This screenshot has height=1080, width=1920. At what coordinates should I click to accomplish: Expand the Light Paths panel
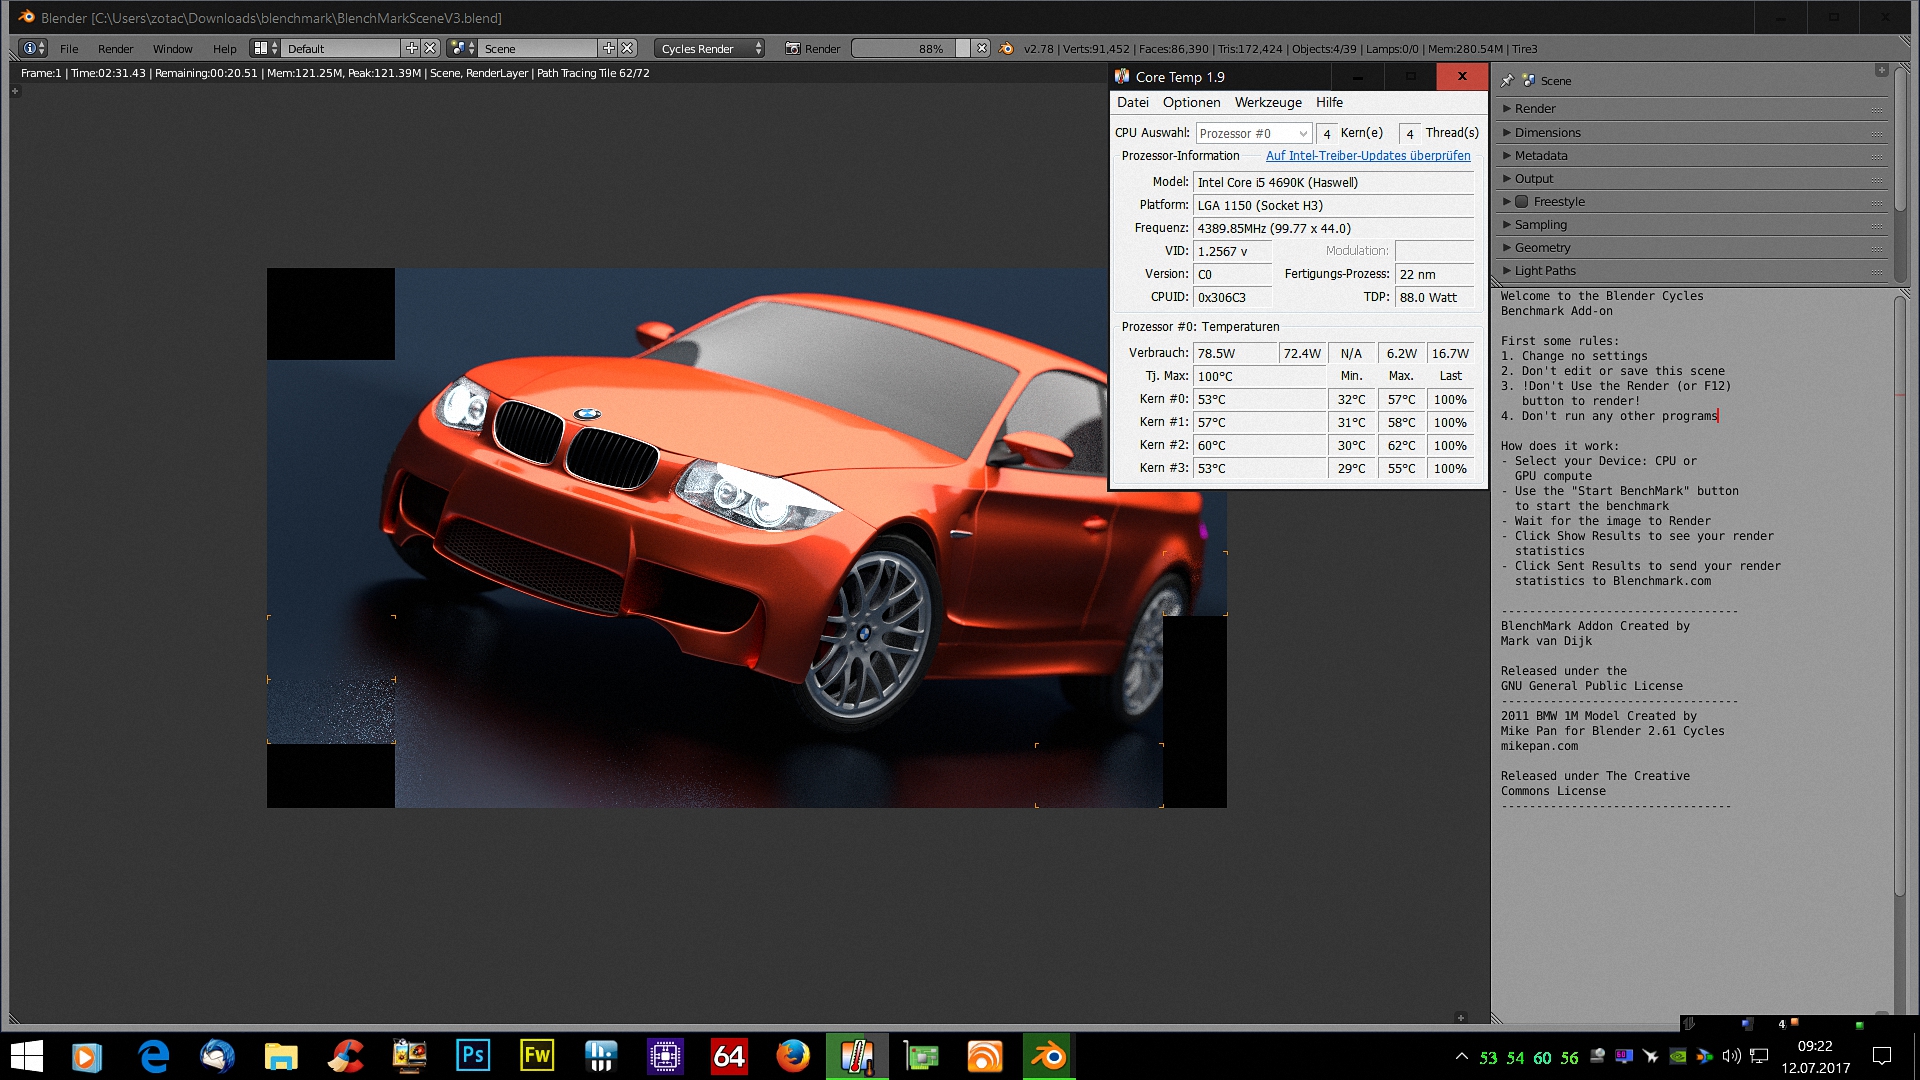(x=1544, y=271)
